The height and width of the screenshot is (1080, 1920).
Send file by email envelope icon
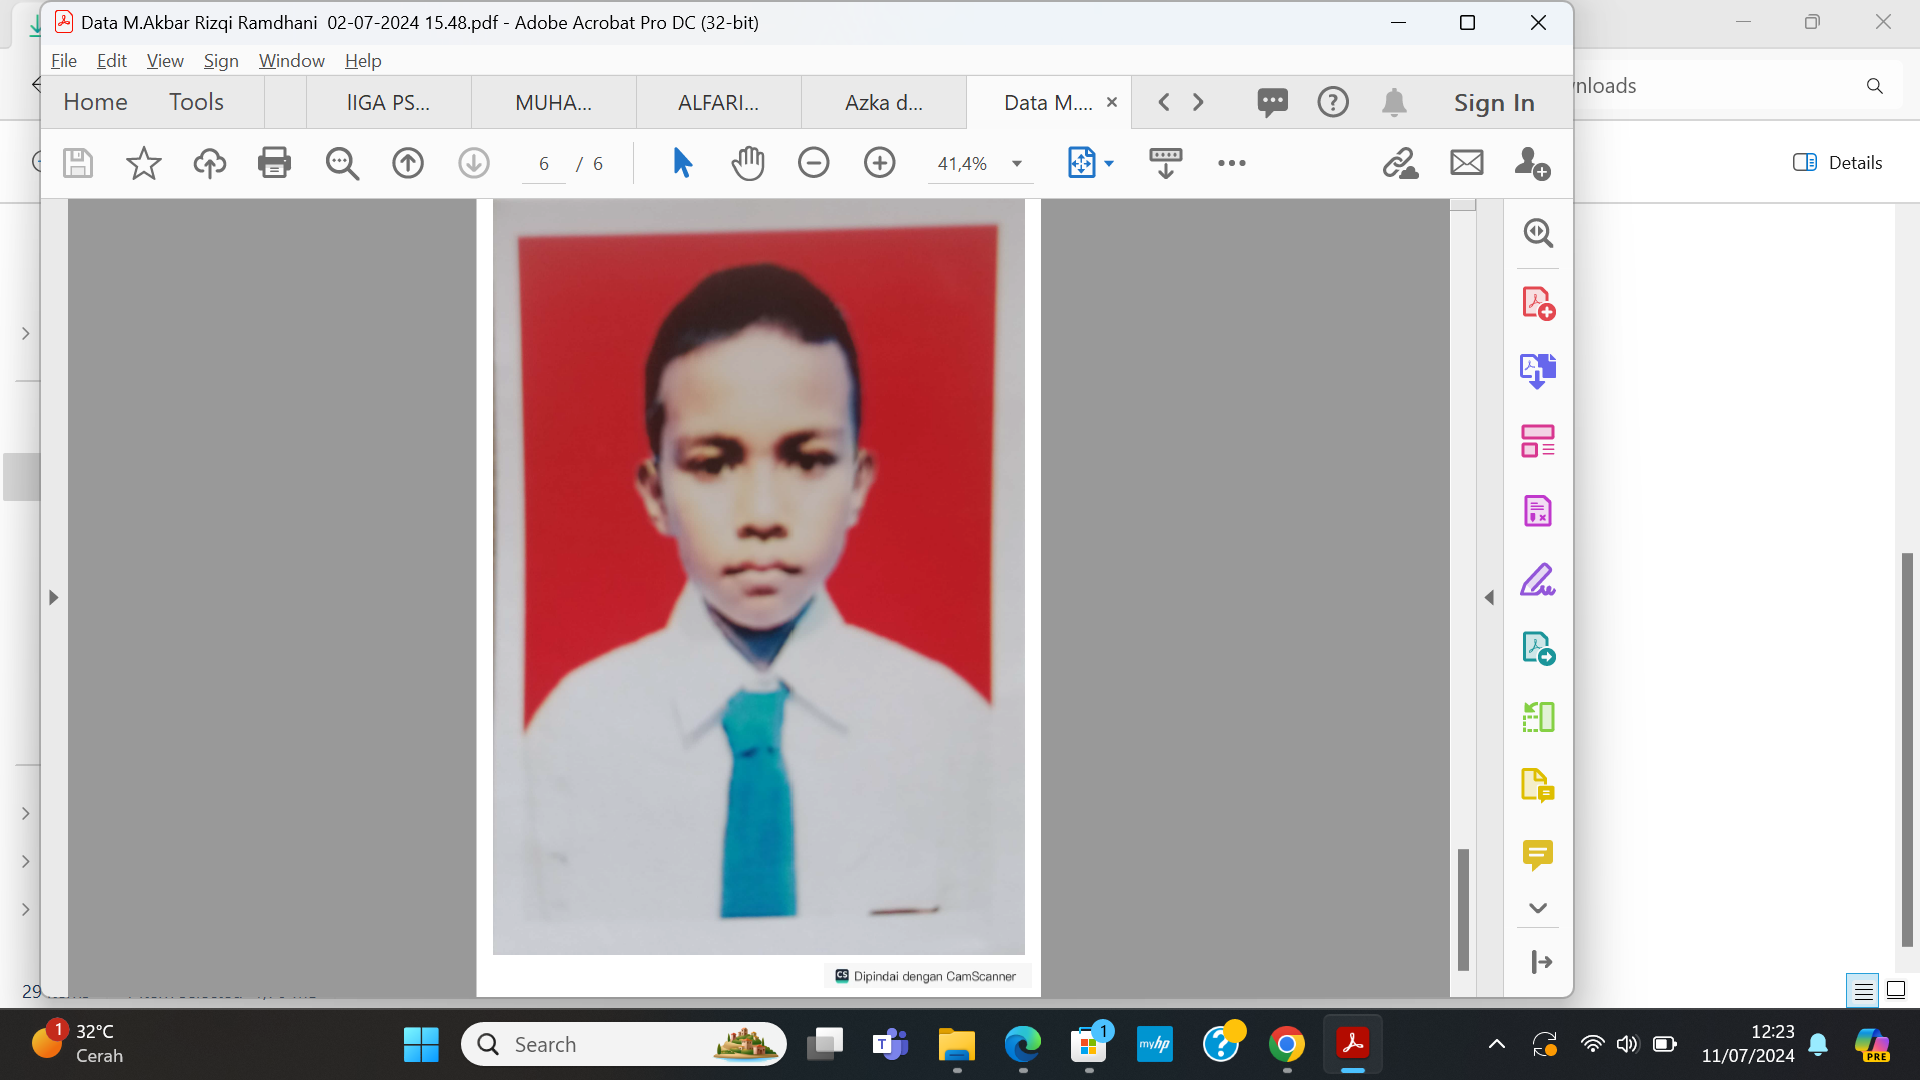point(1466,163)
